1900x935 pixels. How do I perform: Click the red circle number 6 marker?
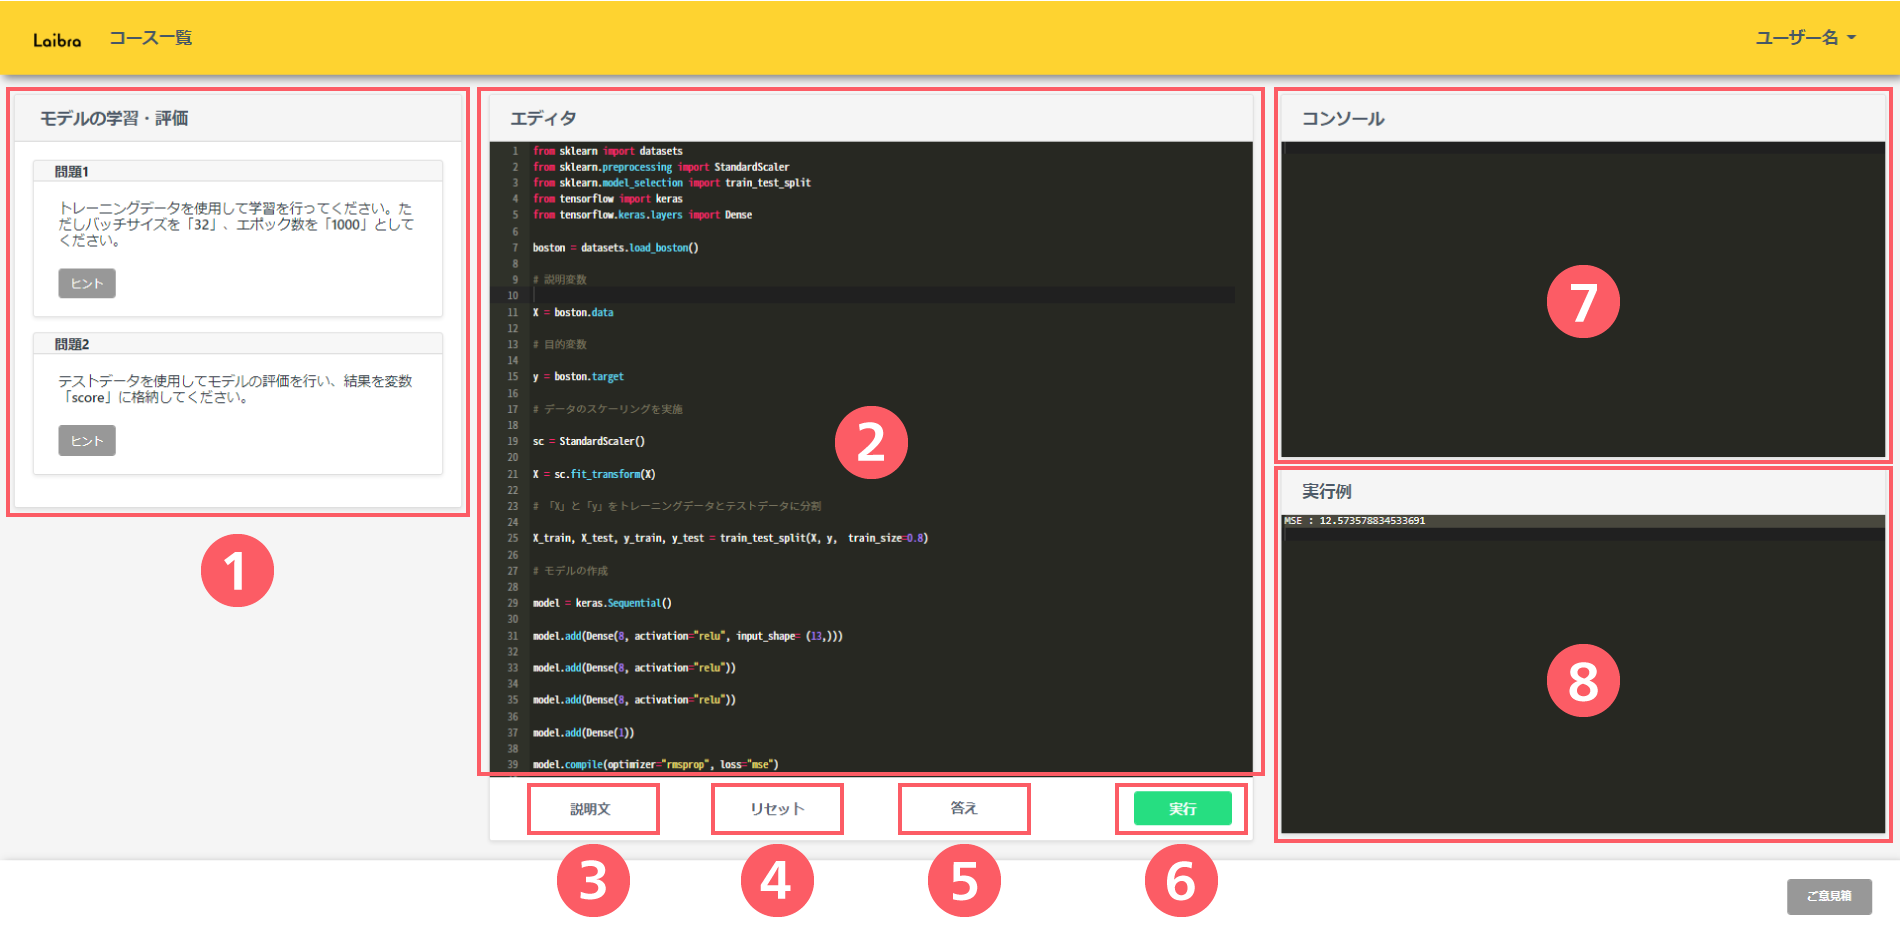pyautogui.click(x=1181, y=881)
